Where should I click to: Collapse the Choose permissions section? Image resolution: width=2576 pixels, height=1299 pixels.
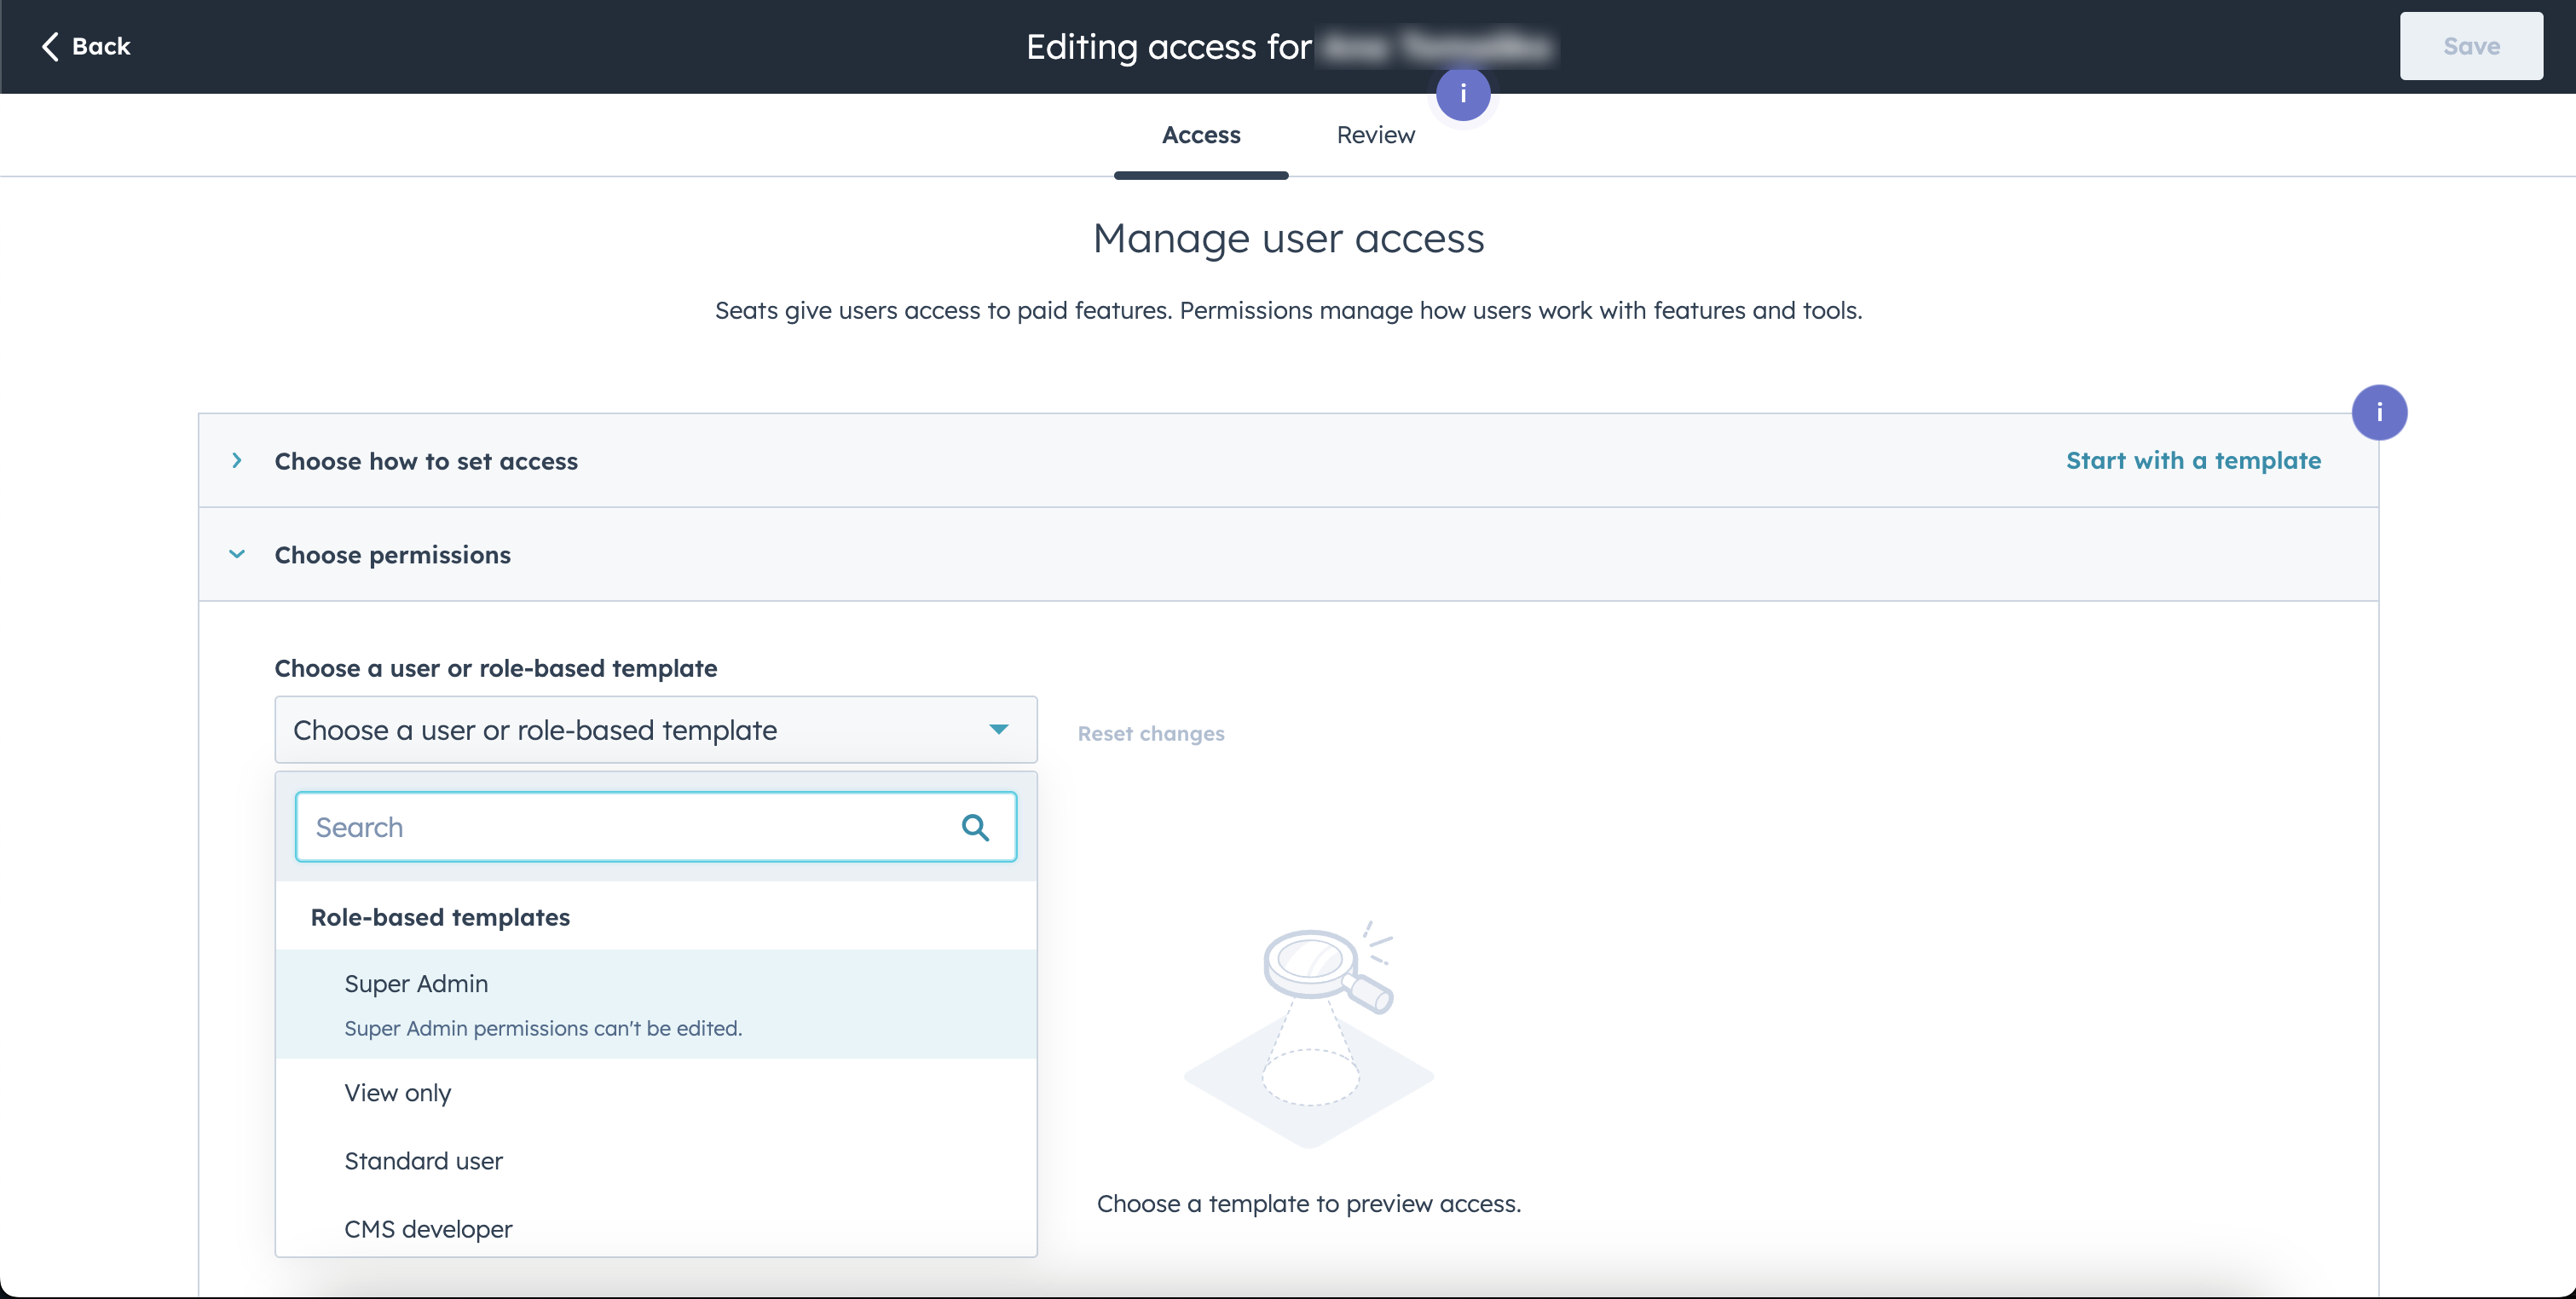(x=393, y=555)
